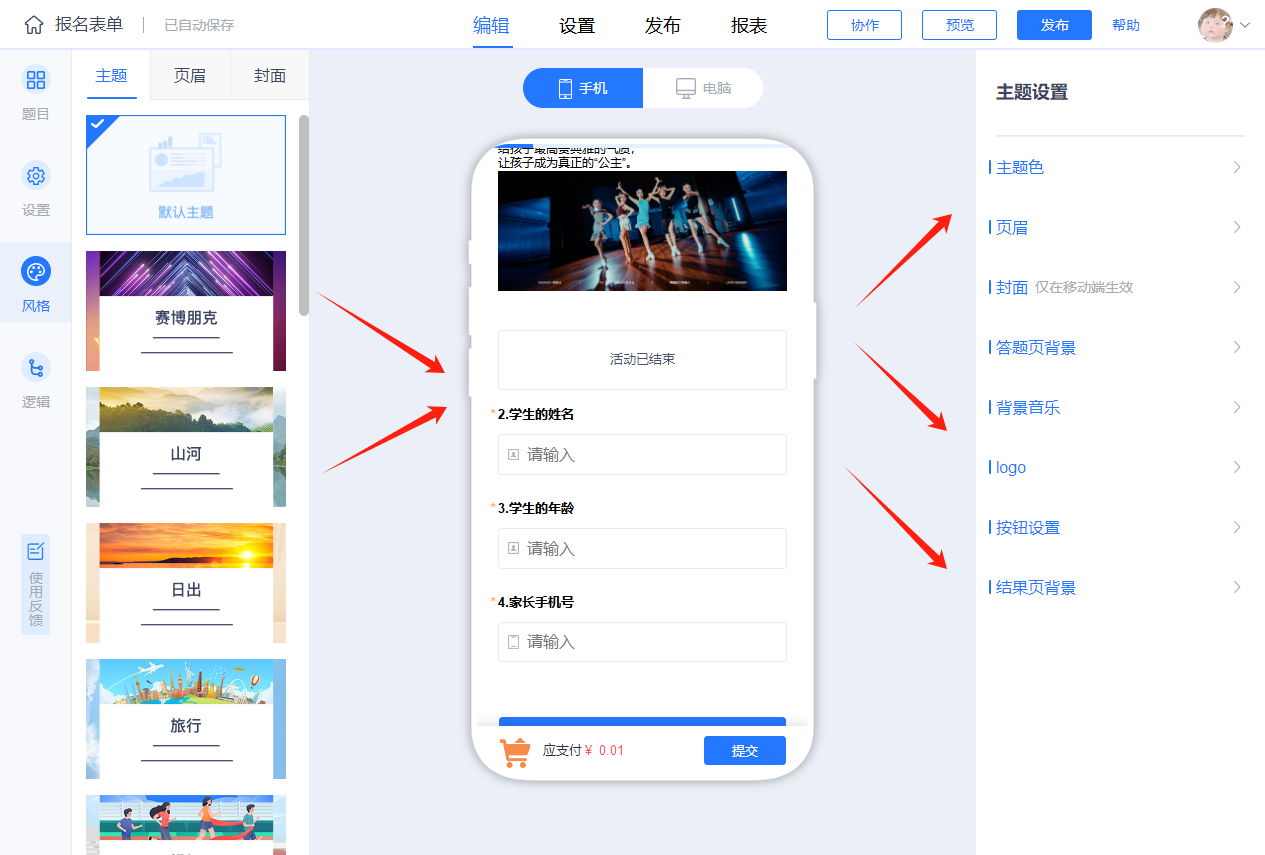
Task: Go to the 报表 top tab
Action: coord(749,26)
